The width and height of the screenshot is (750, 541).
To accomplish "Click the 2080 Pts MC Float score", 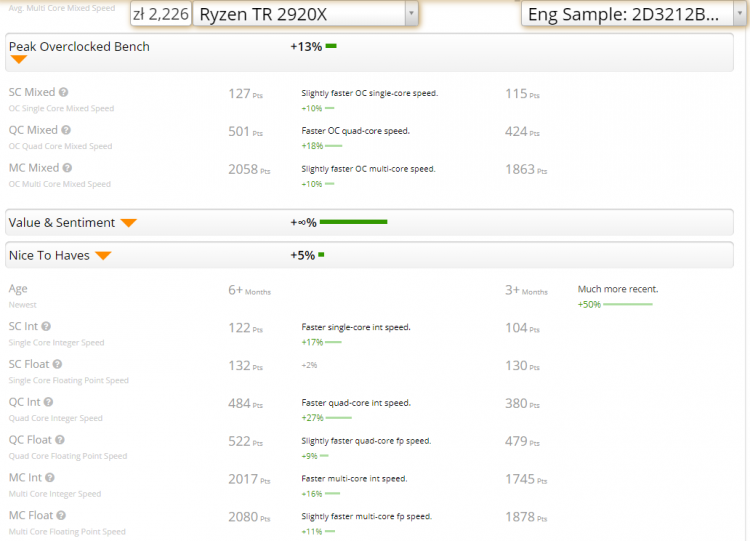I will 249,517.
